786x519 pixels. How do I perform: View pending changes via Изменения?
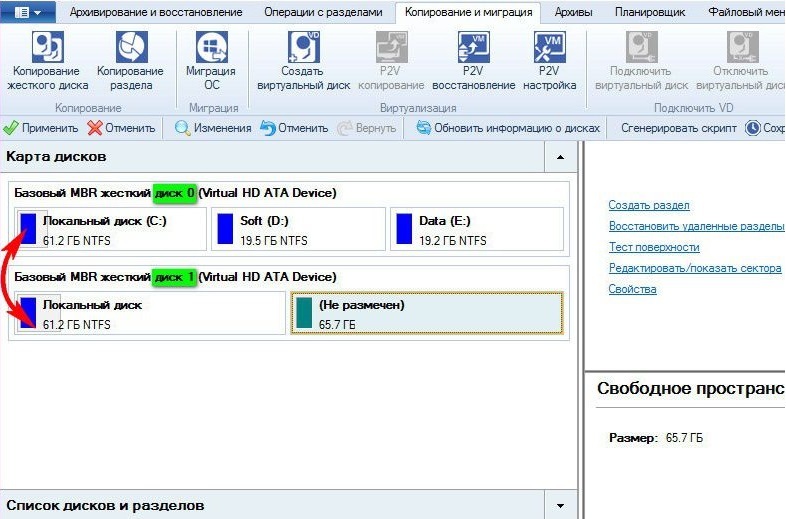(213, 128)
